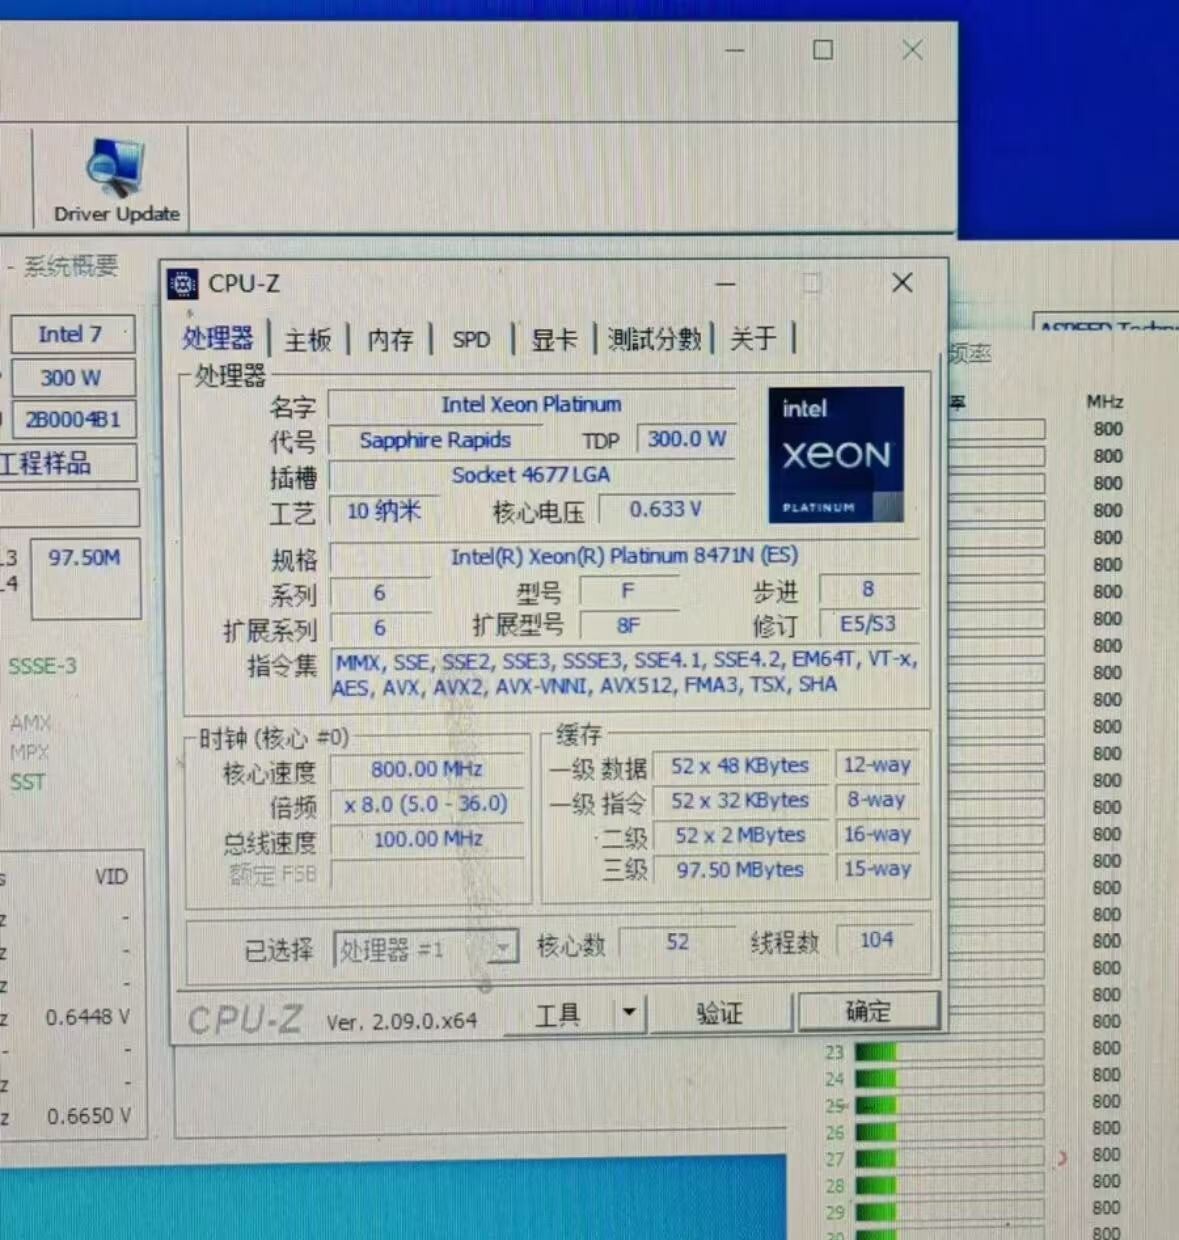Open the 内存 tab
This screenshot has width=1179, height=1240.
[x=390, y=340]
